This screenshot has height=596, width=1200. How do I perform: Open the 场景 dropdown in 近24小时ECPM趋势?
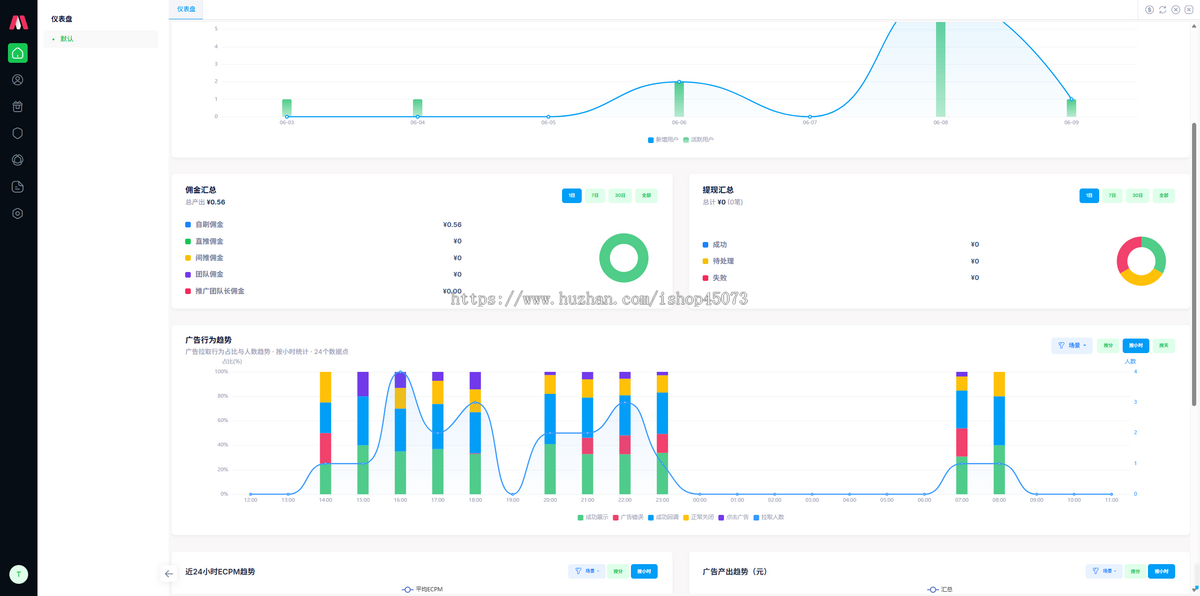pyautogui.click(x=586, y=571)
